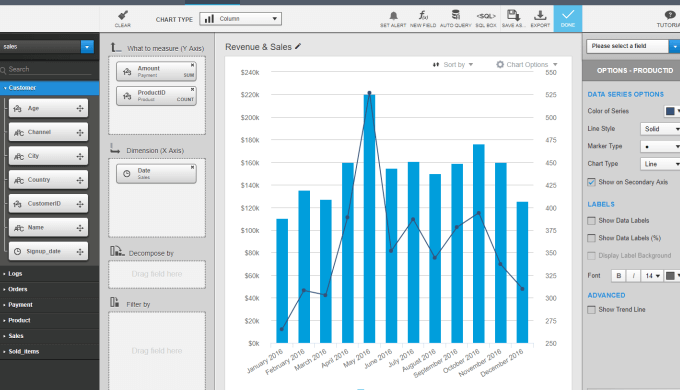Open the Line Style dropdown
Screen dimensions: 680x390
click(660, 129)
